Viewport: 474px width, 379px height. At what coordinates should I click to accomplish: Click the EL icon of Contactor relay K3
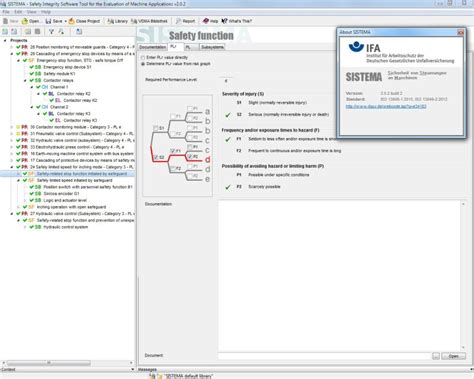point(58,120)
